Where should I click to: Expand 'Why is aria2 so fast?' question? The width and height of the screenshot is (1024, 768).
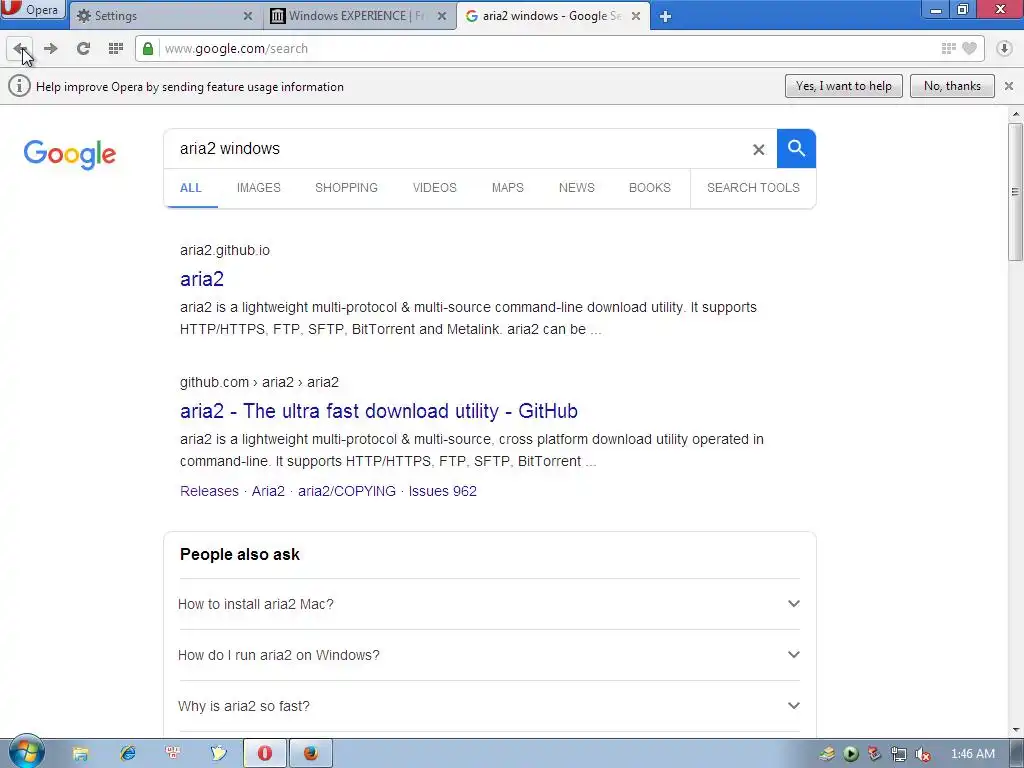(x=489, y=706)
